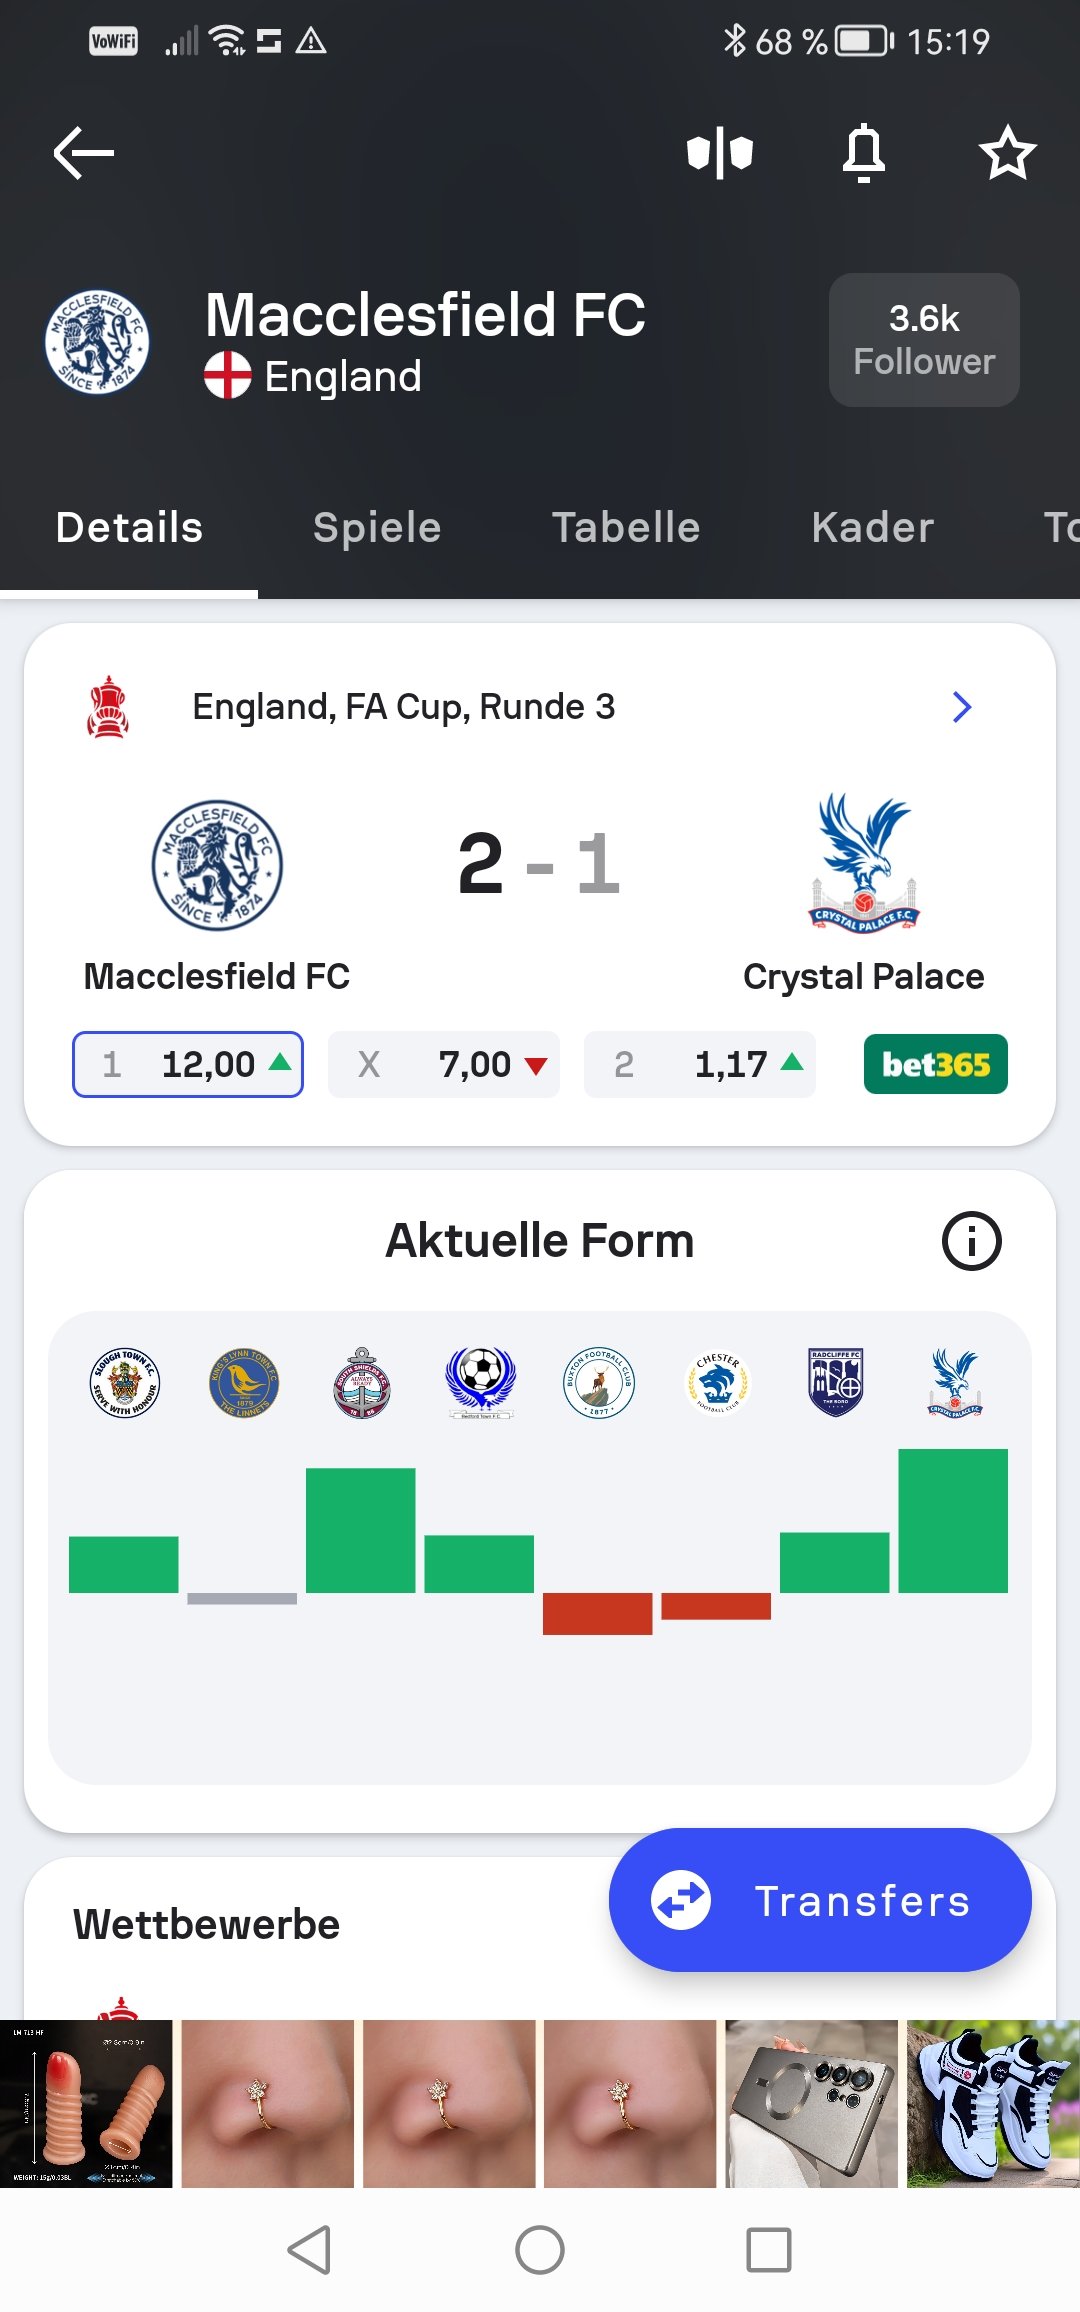Image resolution: width=1080 pixels, height=2312 pixels.
Task: Tap the Slough Town crest in the form chart
Action: tap(124, 1383)
